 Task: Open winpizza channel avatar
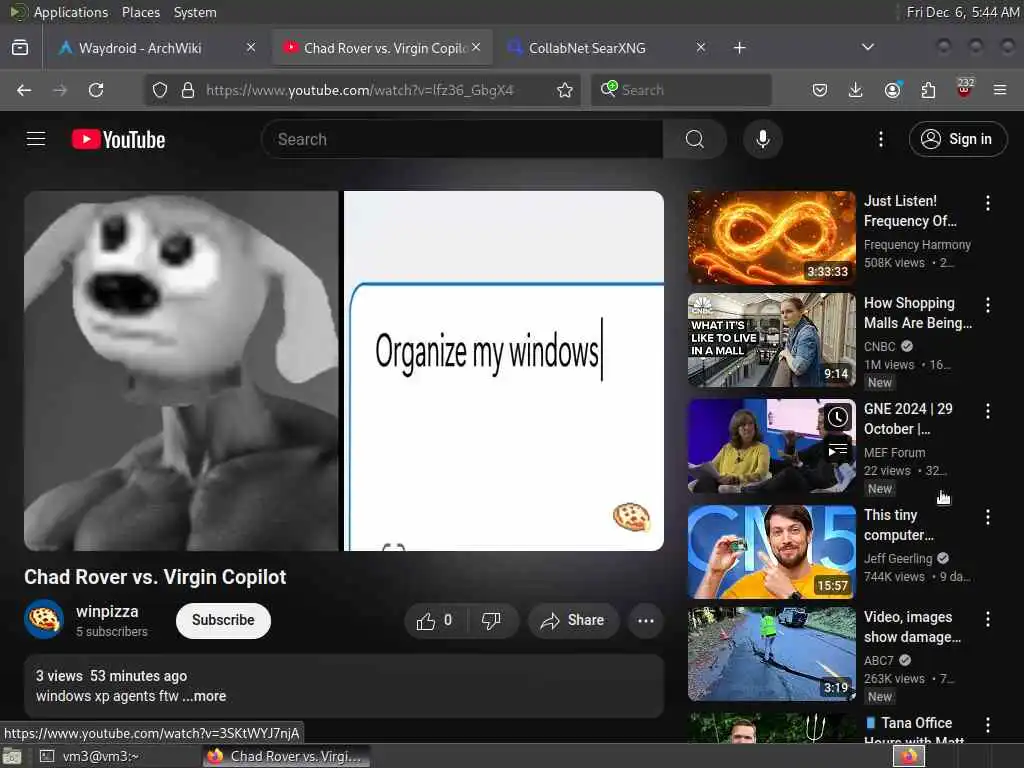click(x=44, y=619)
